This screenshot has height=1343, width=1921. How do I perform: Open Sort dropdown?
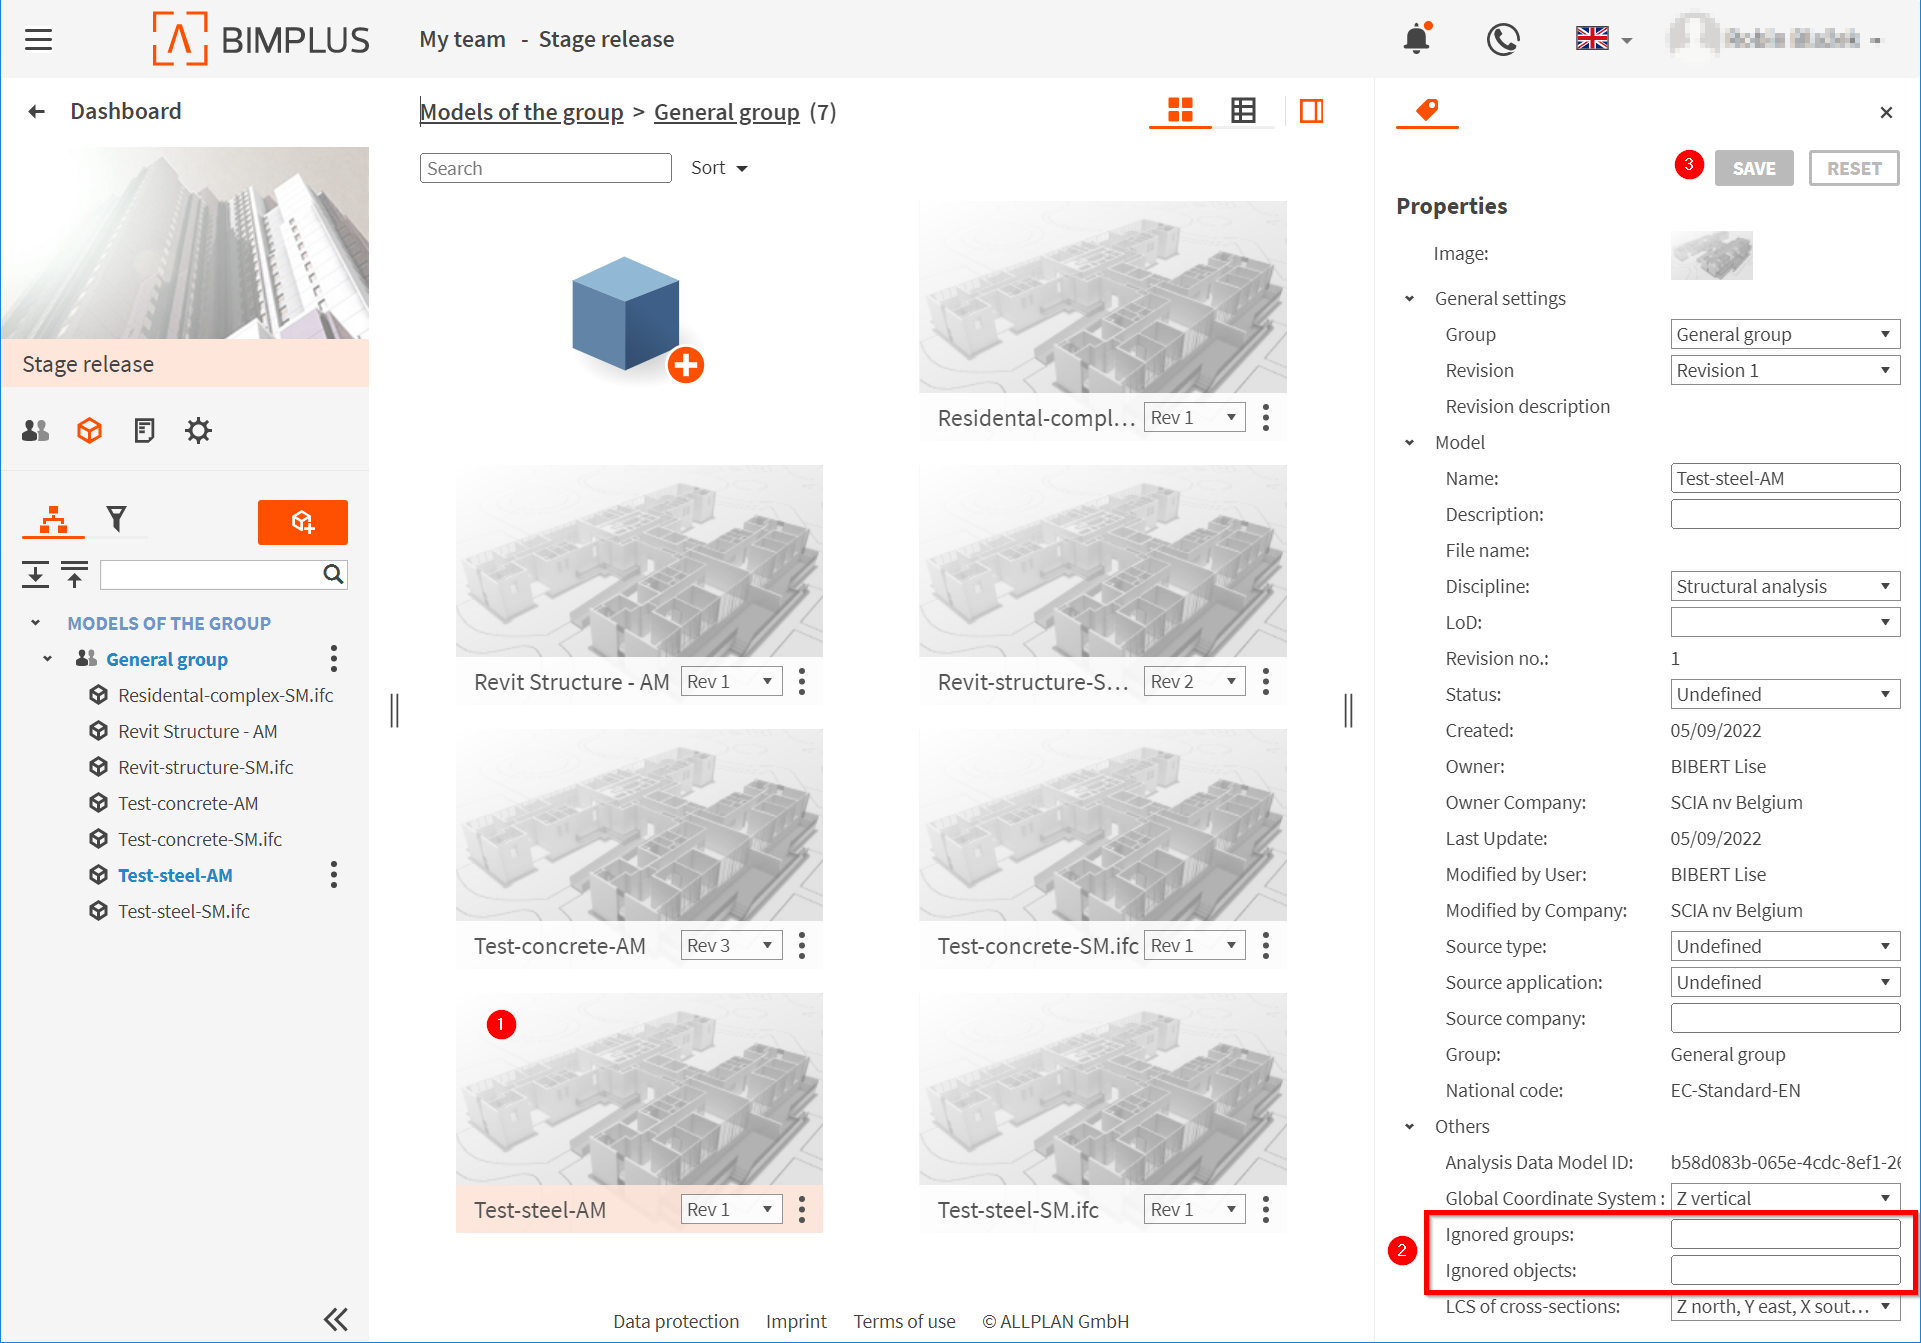(718, 168)
